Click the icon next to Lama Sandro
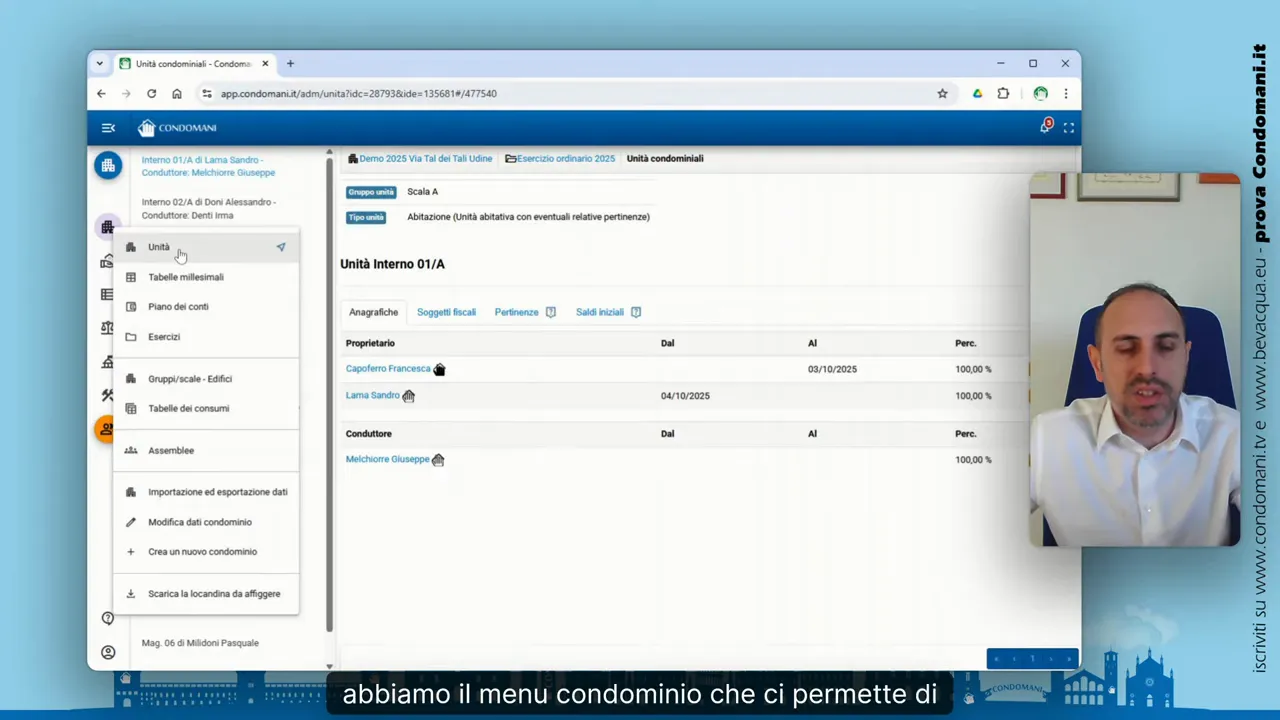This screenshot has width=1280, height=720. point(408,396)
